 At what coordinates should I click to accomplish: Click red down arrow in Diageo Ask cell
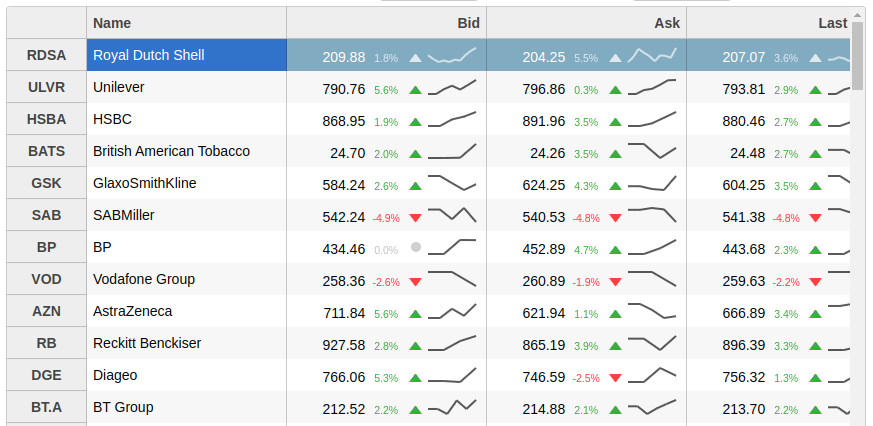[x=616, y=378]
